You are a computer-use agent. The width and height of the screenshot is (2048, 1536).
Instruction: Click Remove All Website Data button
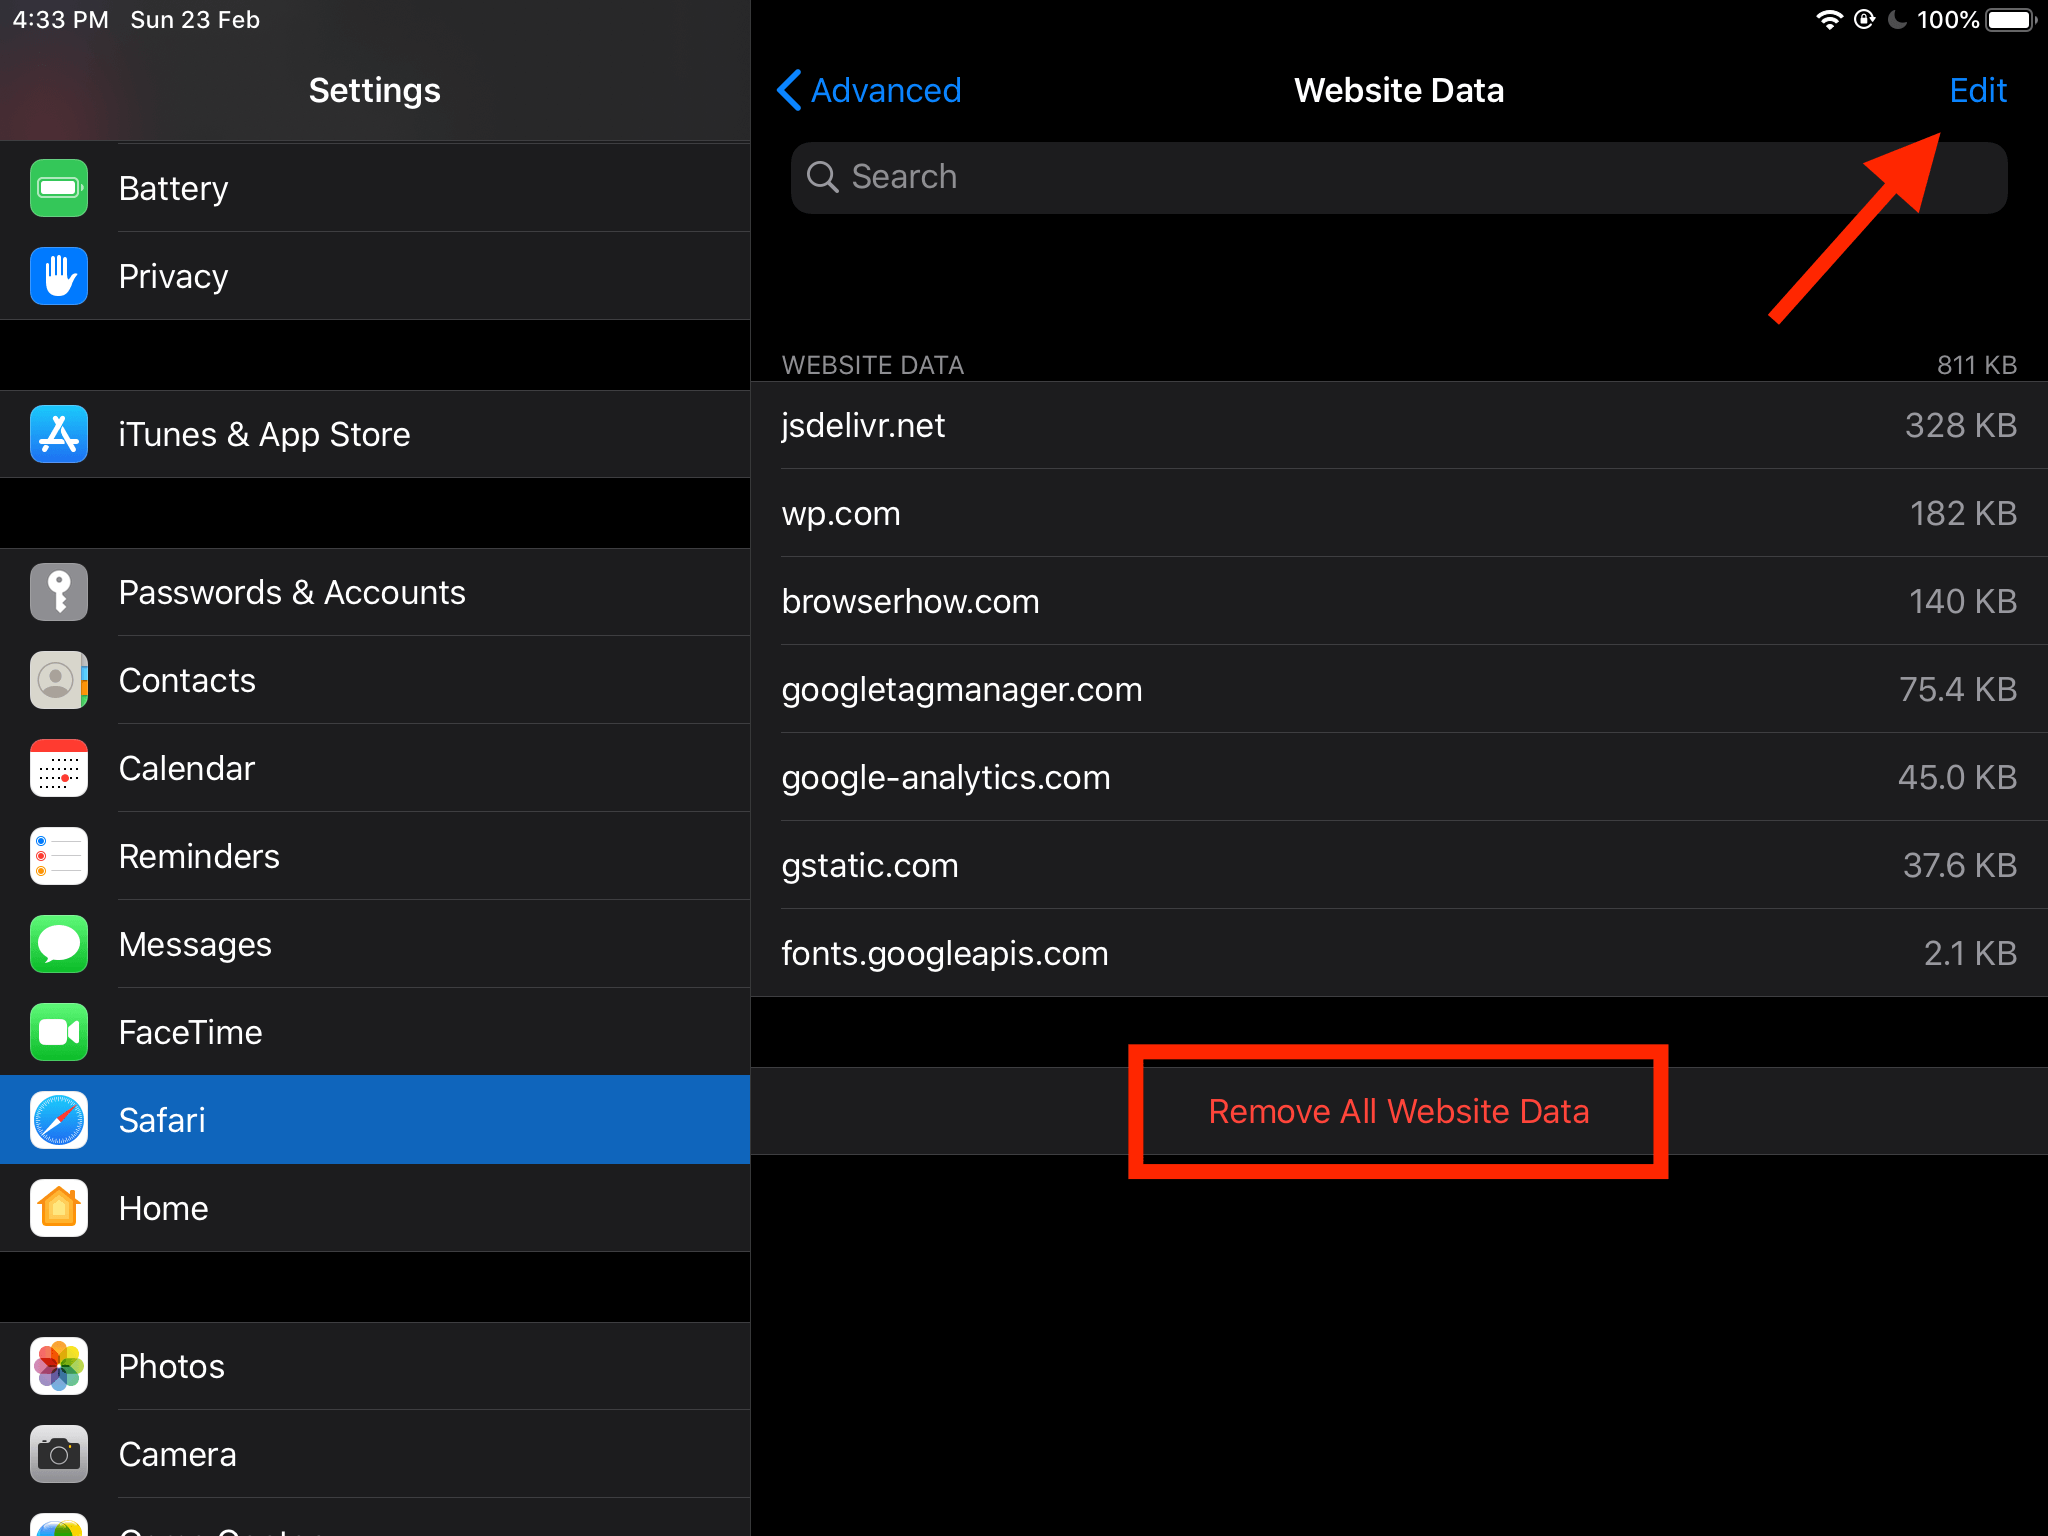tap(1397, 1110)
